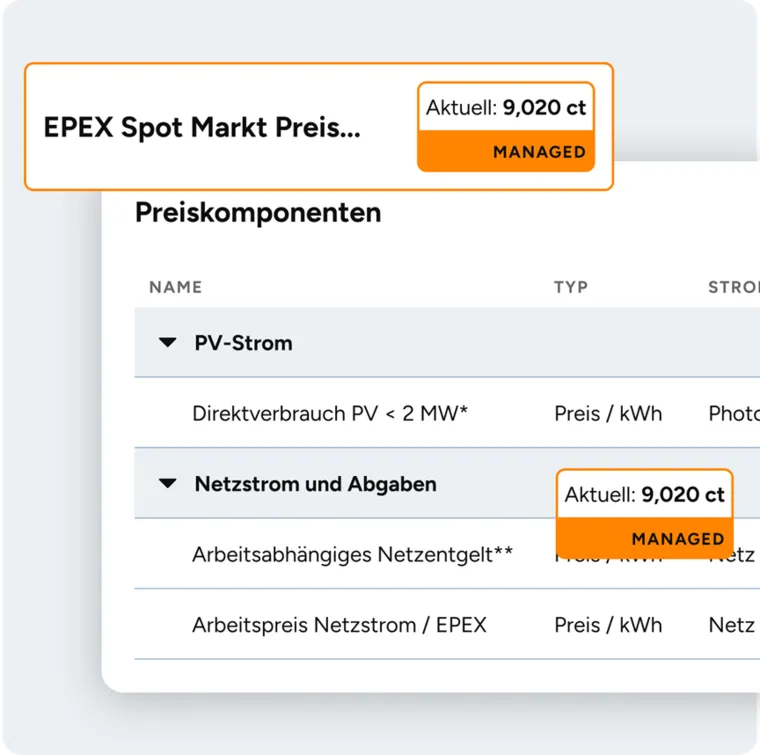760x755 pixels.
Task: Click the truncated STRO column header
Action: pos(733,287)
